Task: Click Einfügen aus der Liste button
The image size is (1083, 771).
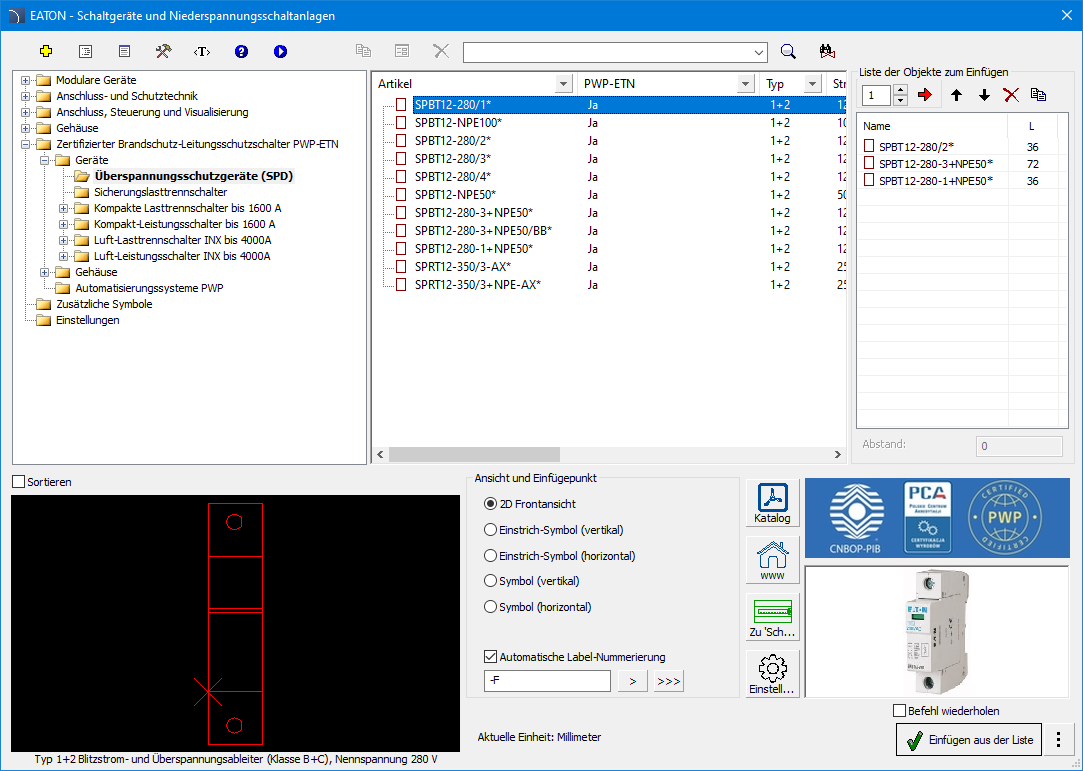Action: [968, 740]
